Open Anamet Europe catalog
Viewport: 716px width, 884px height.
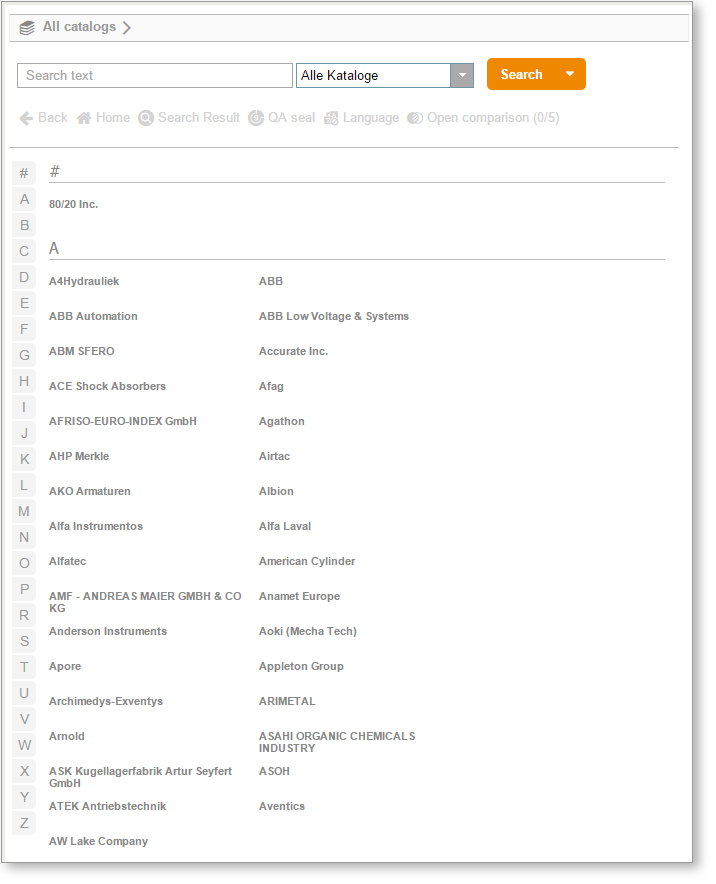click(299, 596)
